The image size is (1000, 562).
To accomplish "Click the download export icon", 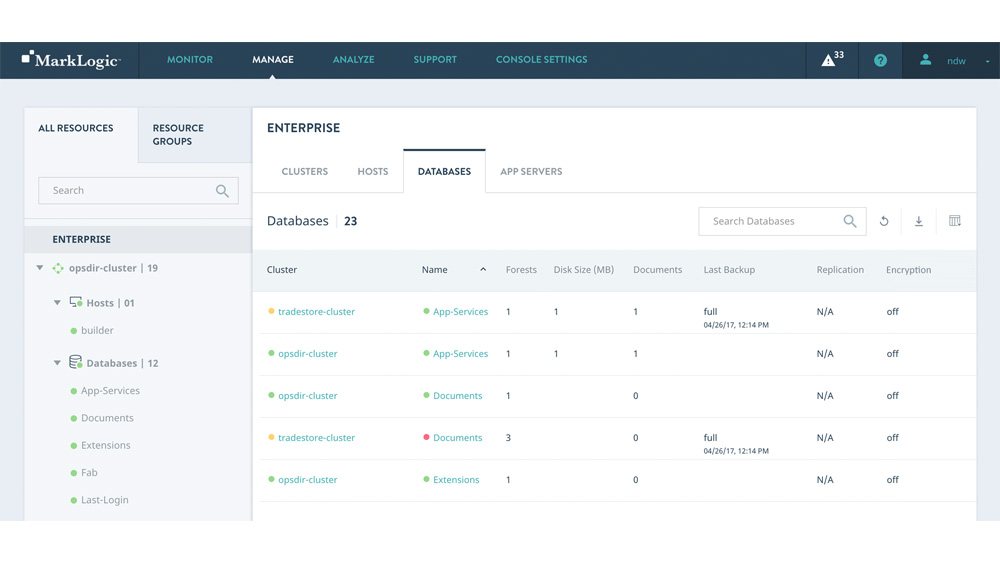I will pos(918,222).
